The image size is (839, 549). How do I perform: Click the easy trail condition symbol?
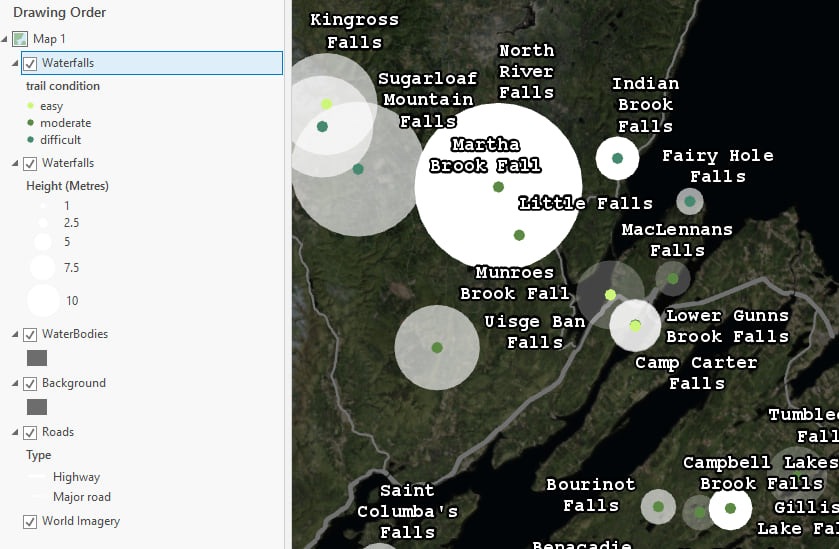(x=30, y=106)
